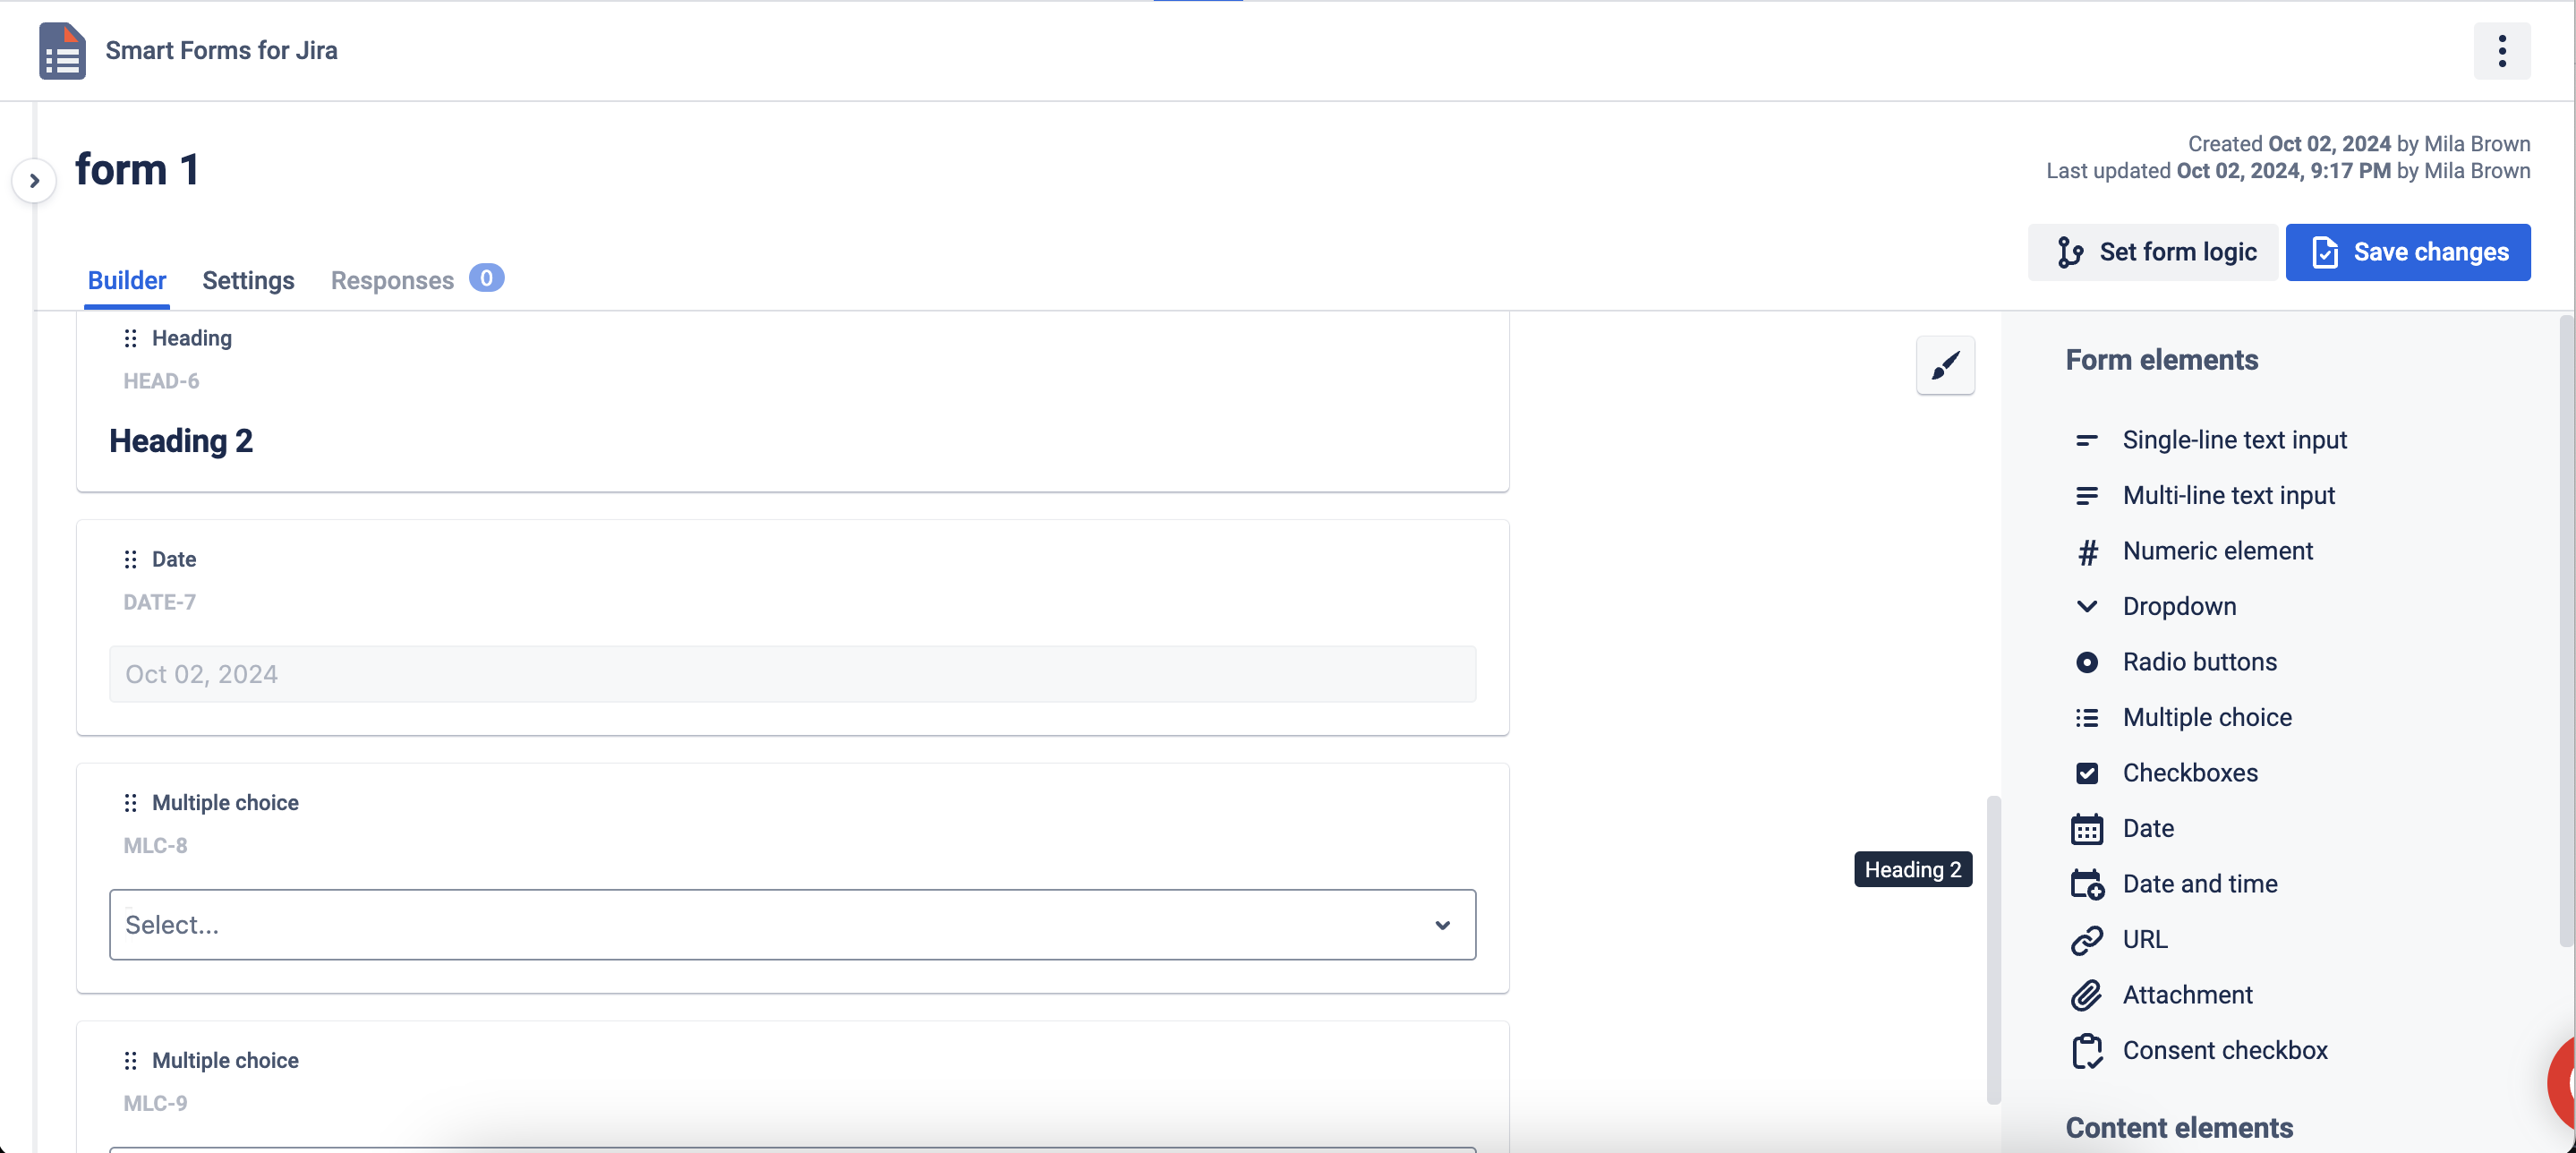2576x1153 pixels.
Task: Switch to the Settings tab
Action: coord(248,279)
